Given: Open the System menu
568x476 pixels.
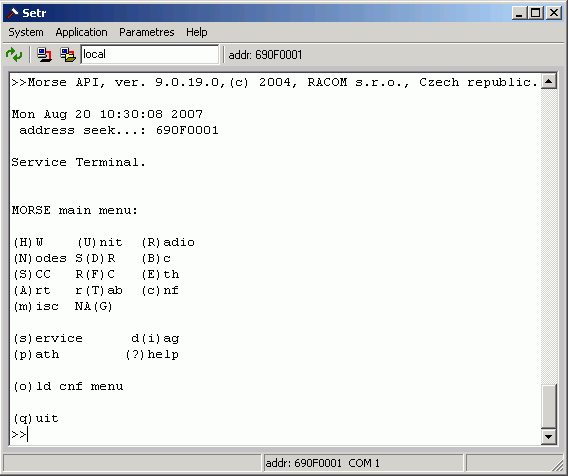Looking at the screenshot, I should (x=26, y=32).
